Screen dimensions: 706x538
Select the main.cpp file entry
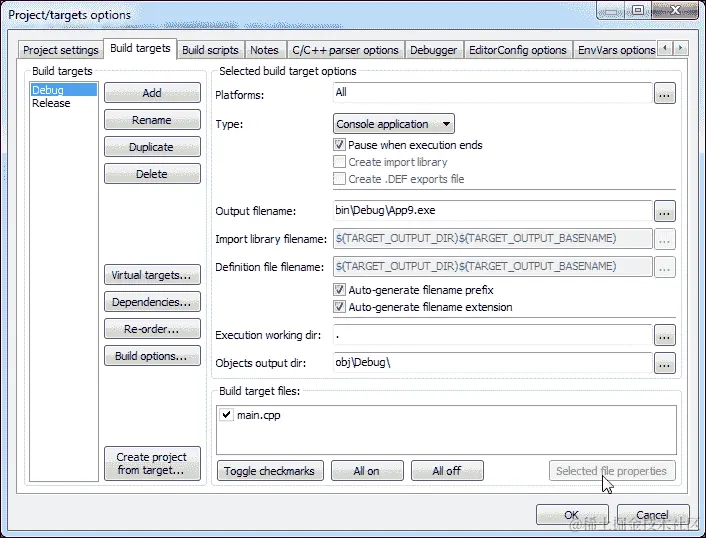click(258, 415)
